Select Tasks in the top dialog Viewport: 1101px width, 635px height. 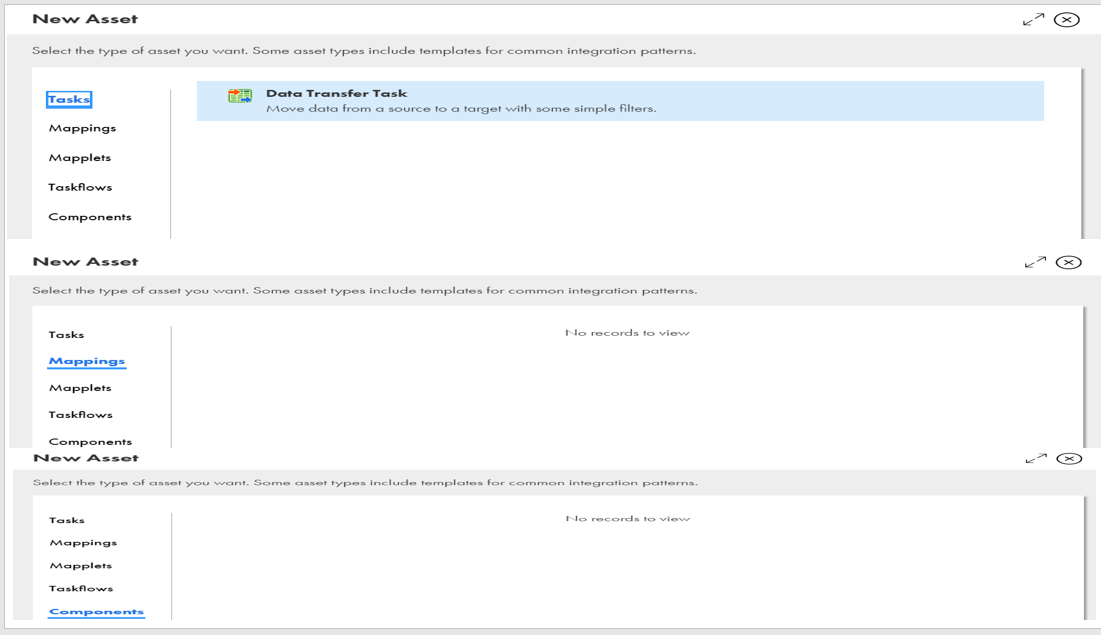click(x=69, y=99)
